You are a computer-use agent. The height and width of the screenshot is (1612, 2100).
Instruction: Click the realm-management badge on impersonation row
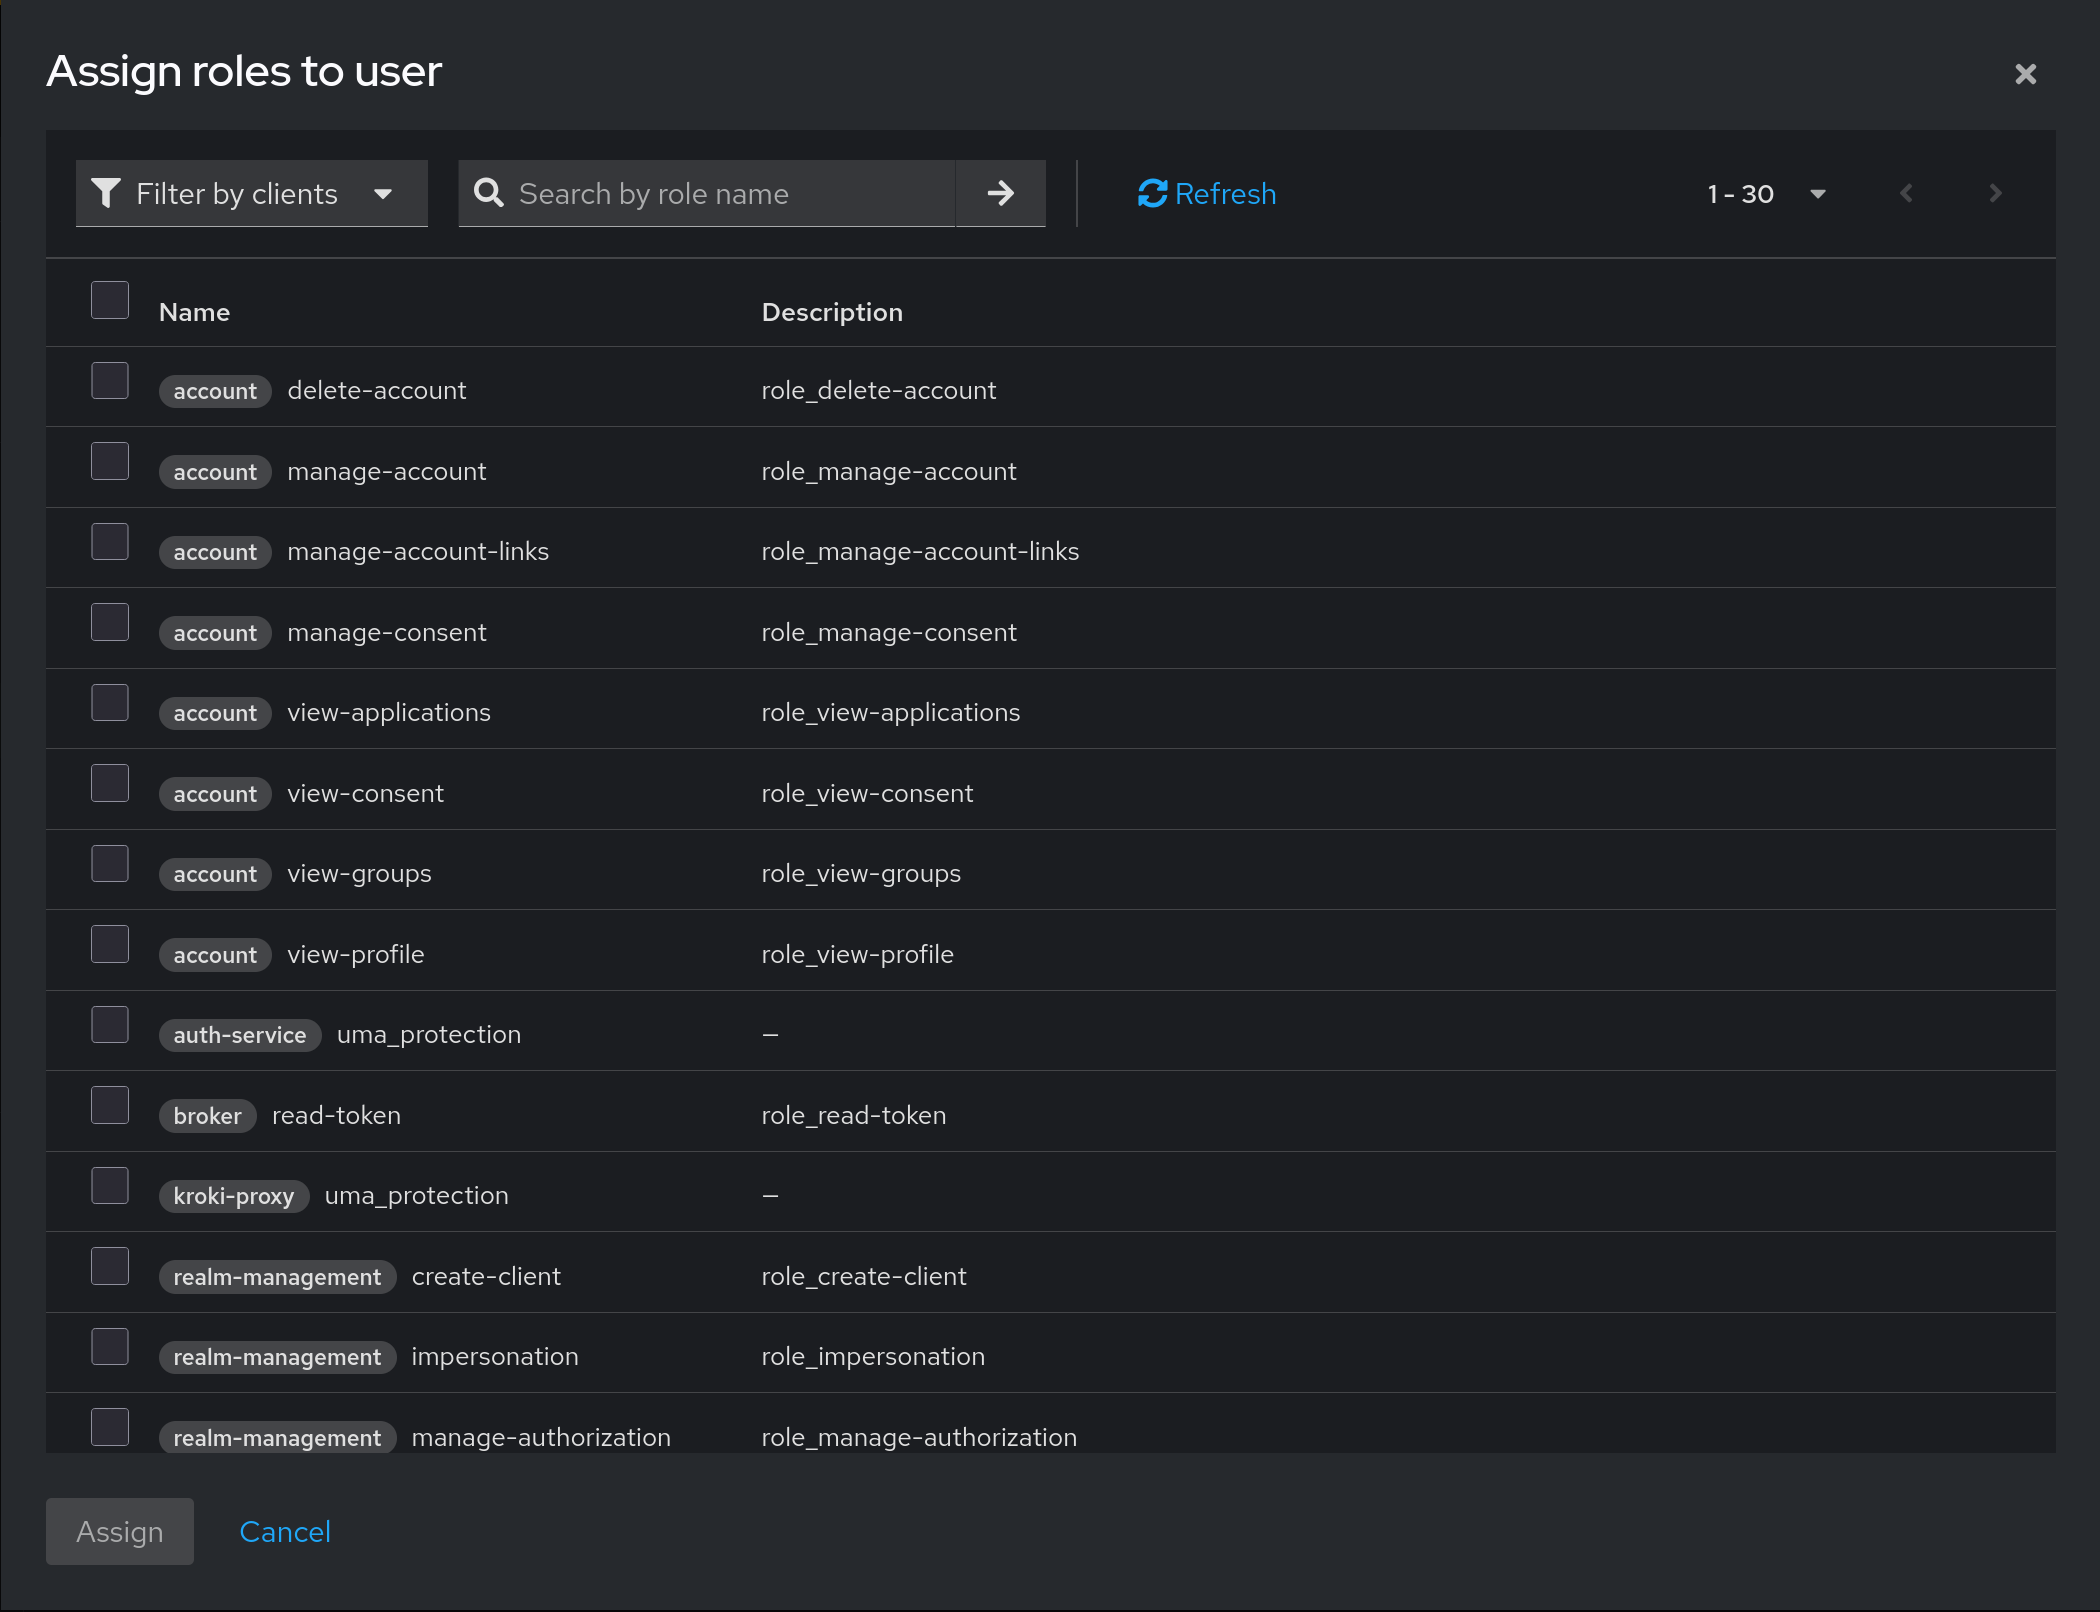(277, 1357)
